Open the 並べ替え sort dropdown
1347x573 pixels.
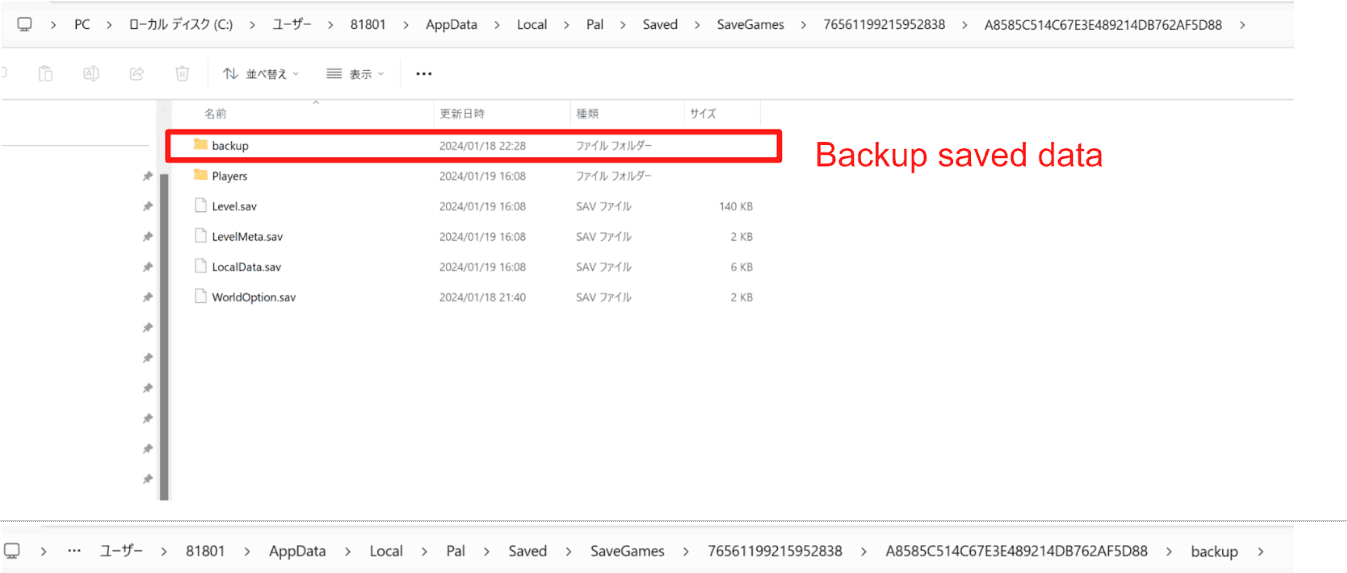[x=260, y=74]
